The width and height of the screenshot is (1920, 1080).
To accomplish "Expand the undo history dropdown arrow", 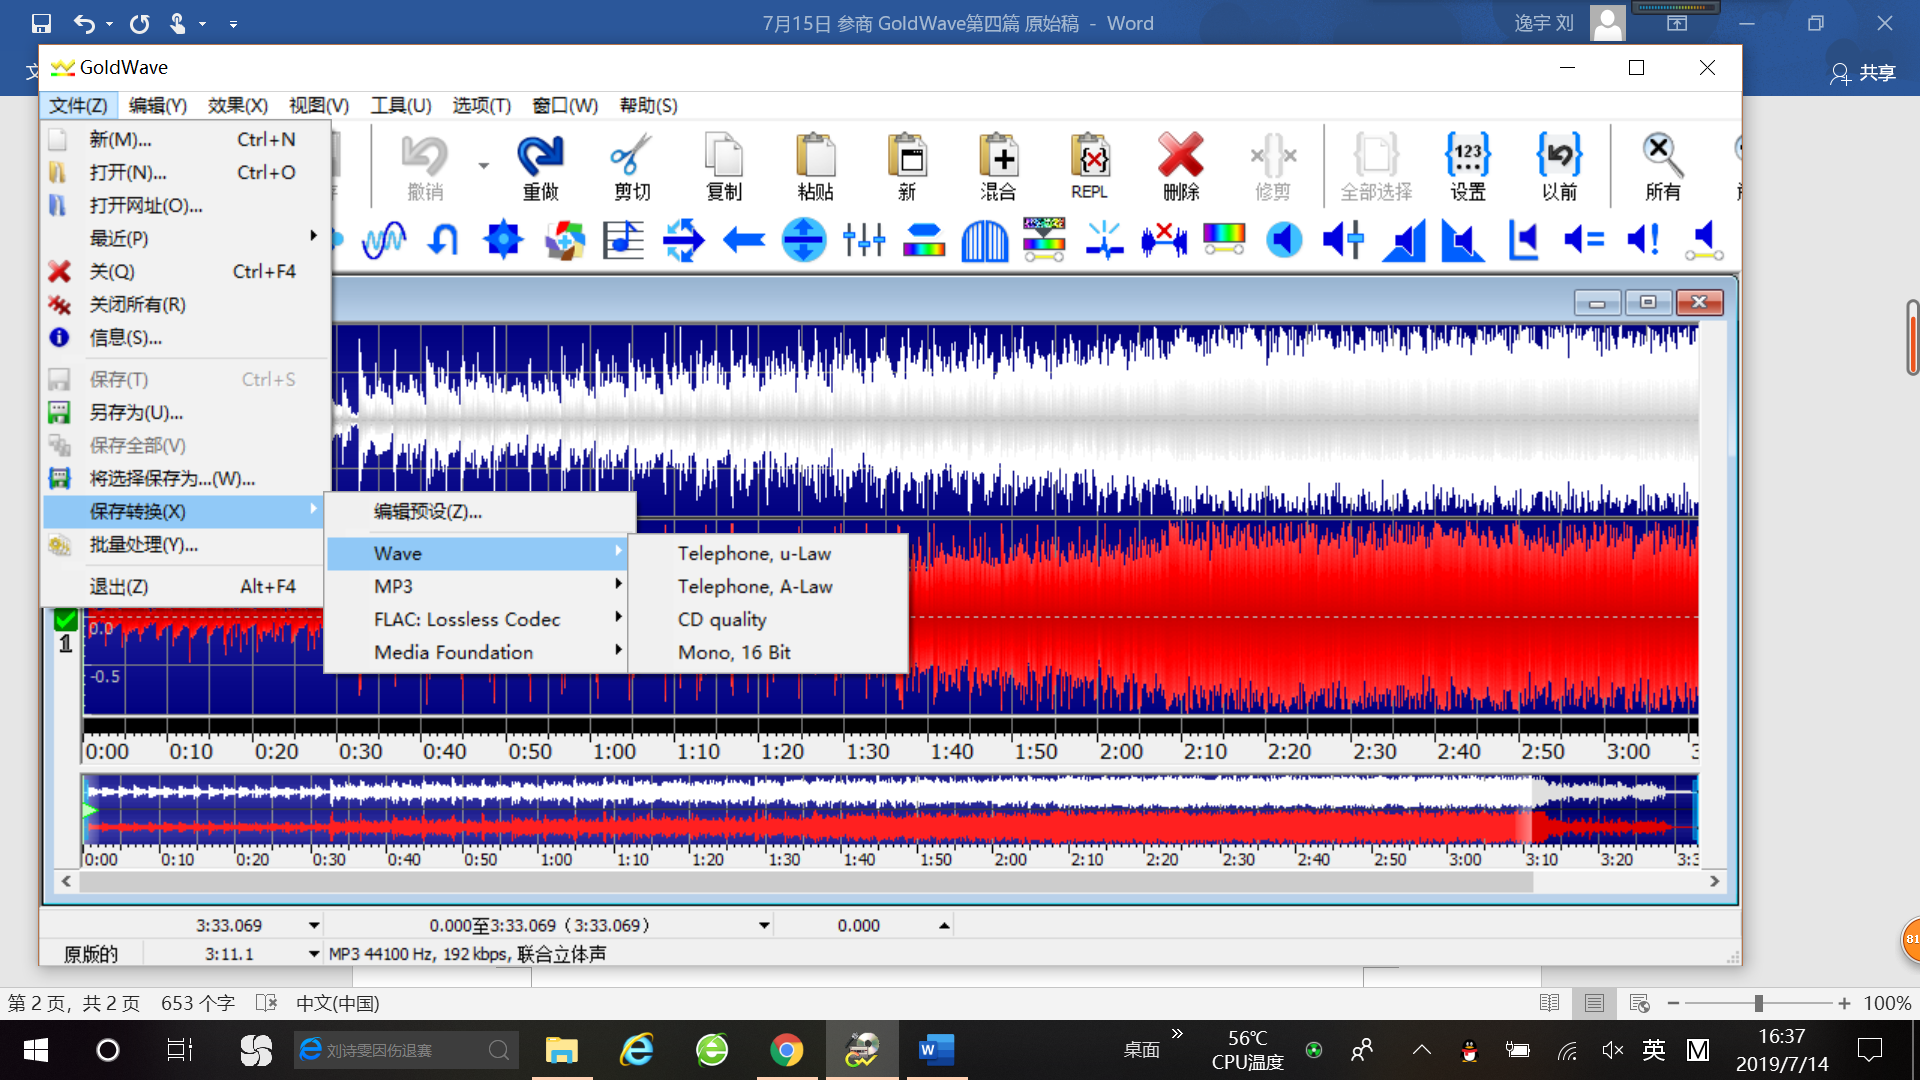I will pos(484,166).
